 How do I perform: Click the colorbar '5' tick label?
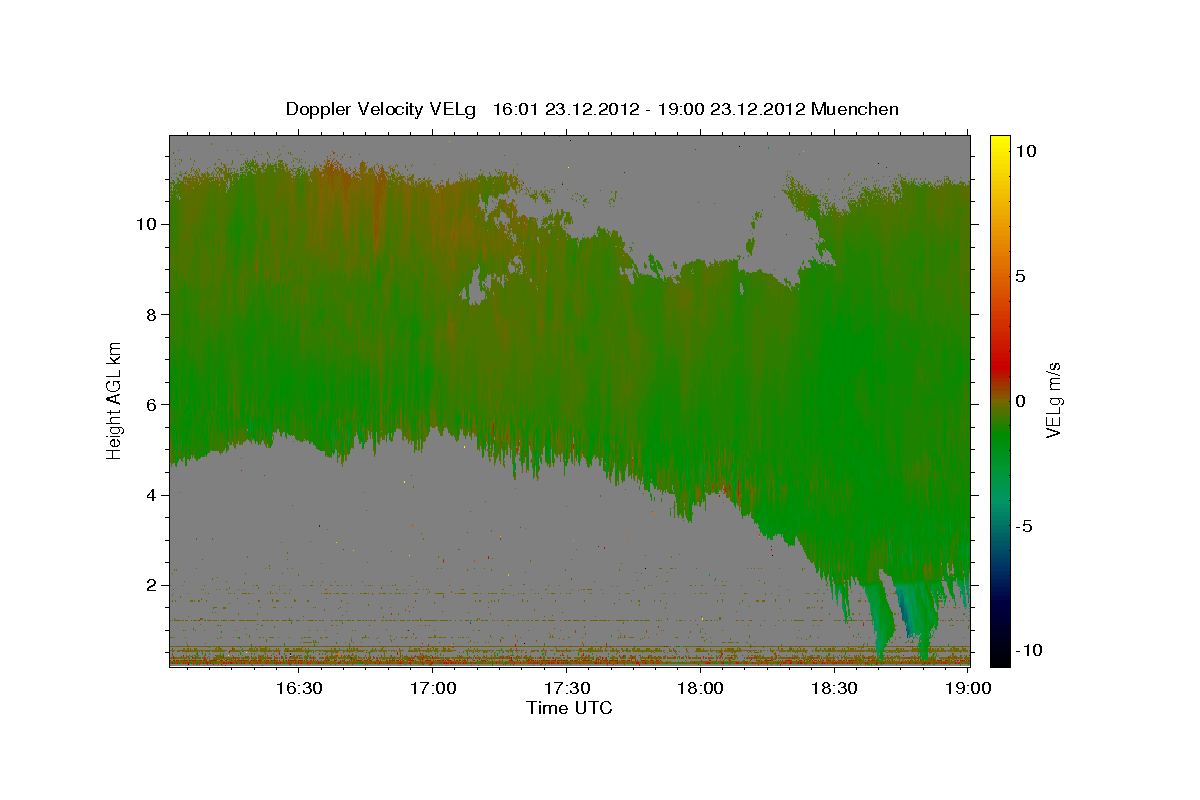tap(1021, 276)
